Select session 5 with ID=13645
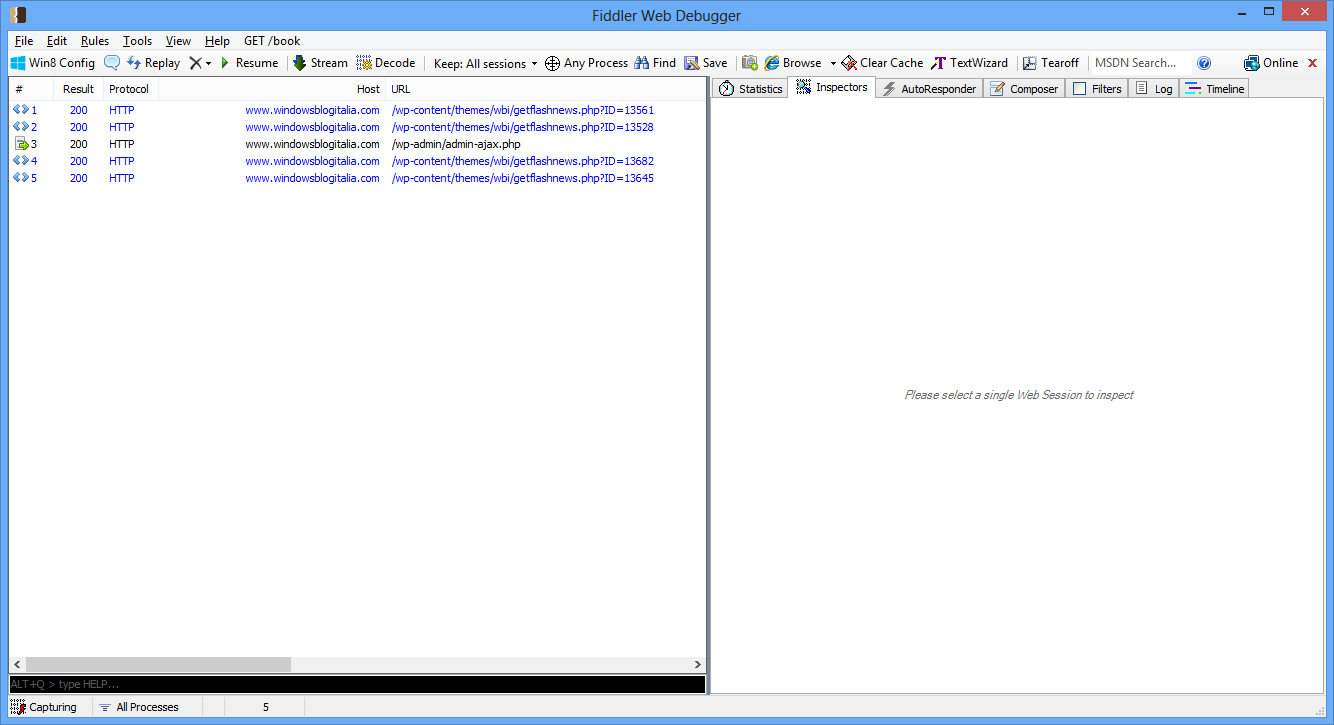The height and width of the screenshot is (725, 1334). click(357, 178)
